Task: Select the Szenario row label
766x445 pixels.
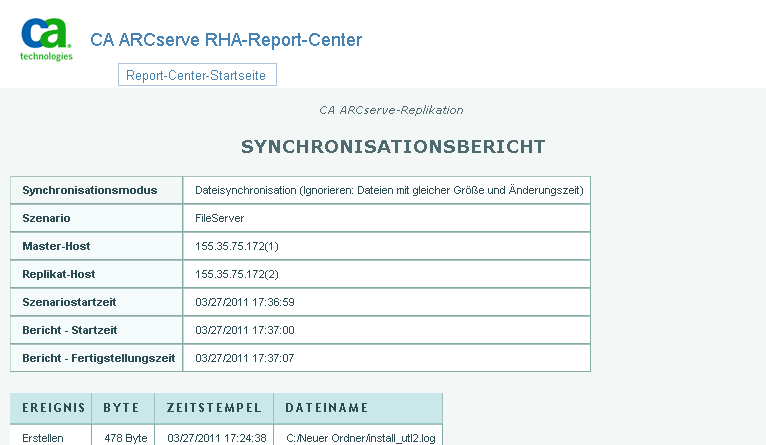Action: (46, 217)
